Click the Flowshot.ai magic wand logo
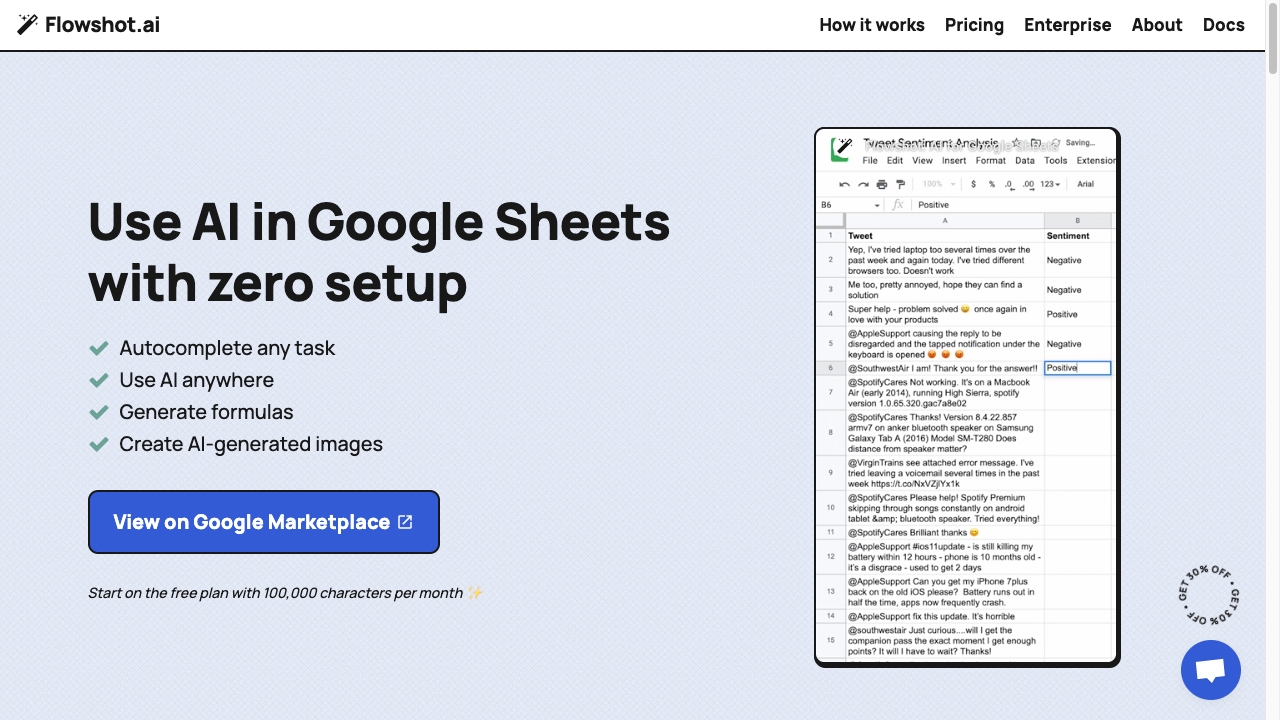Viewport: 1280px width, 720px height. 28,25
